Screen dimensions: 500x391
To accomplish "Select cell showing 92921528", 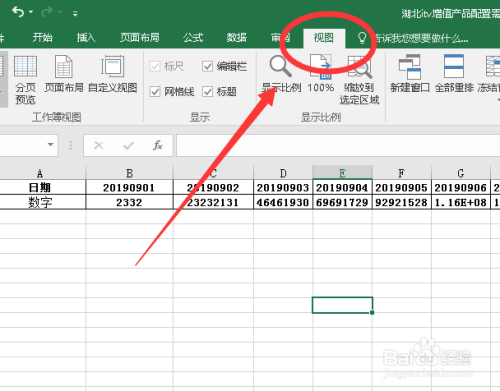I will pyautogui.click(x=402, y=202).
